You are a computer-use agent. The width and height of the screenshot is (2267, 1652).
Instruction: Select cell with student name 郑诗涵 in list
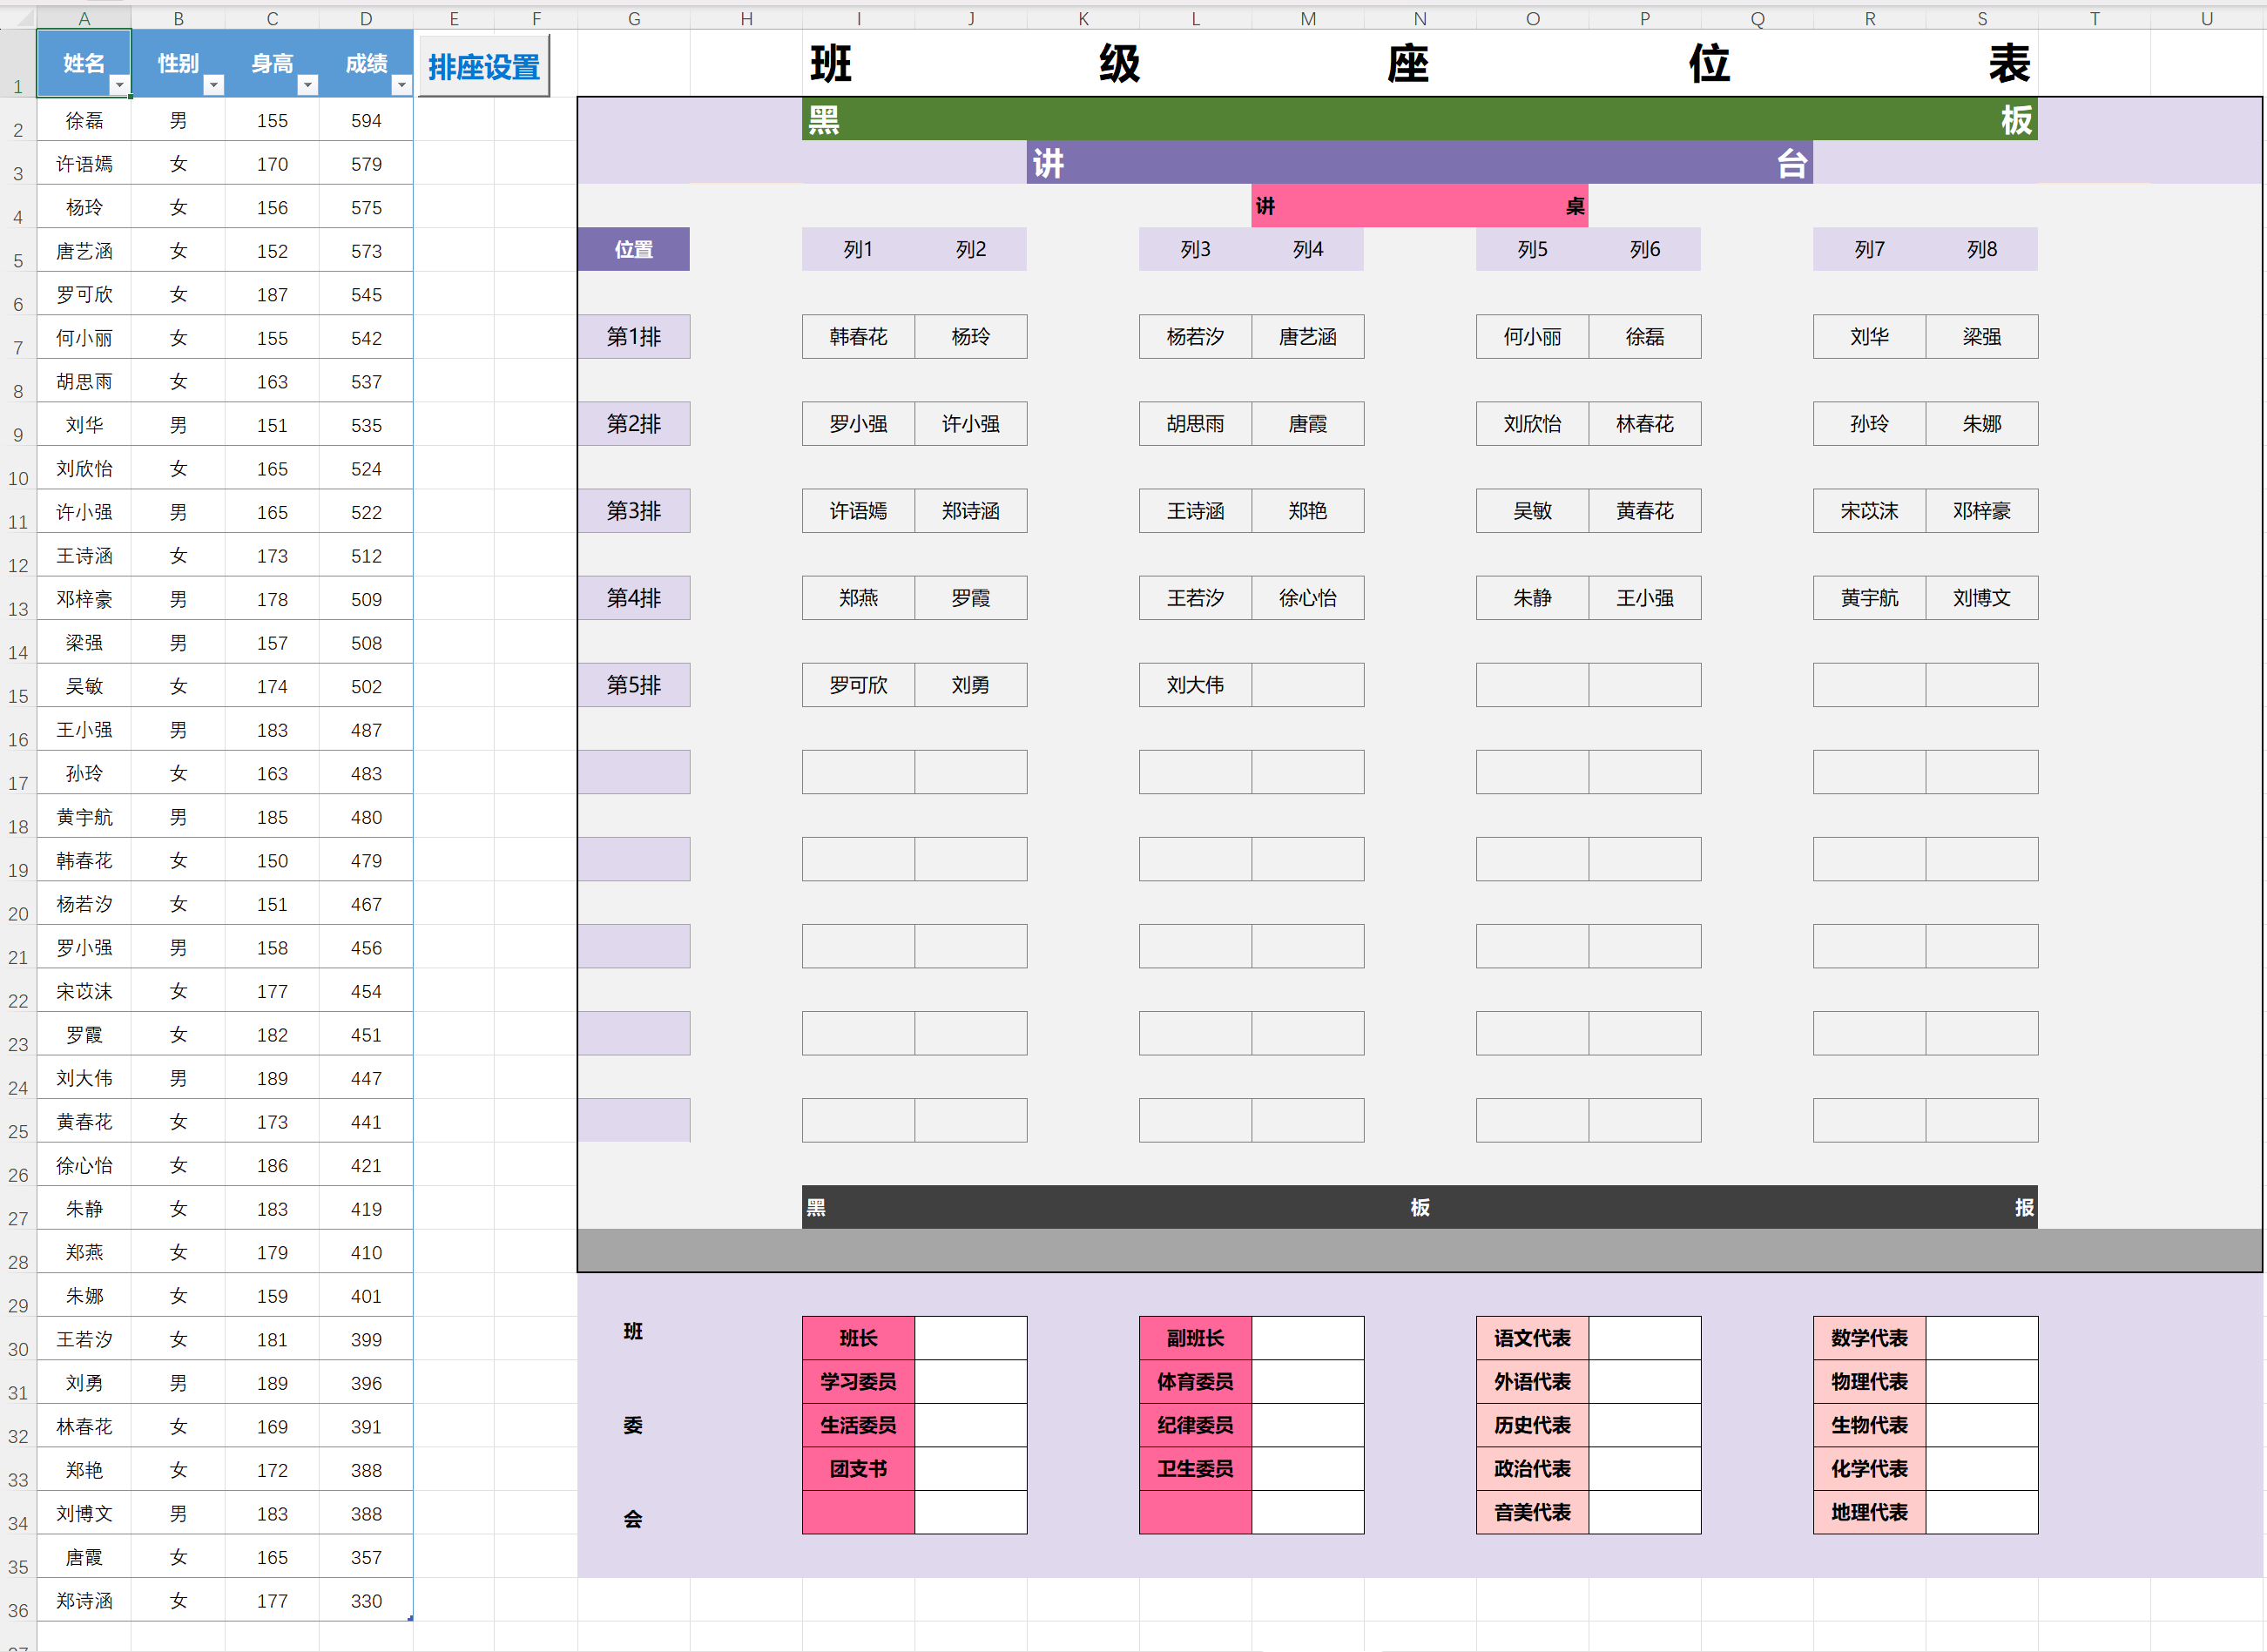click(x=84, y=1601)
